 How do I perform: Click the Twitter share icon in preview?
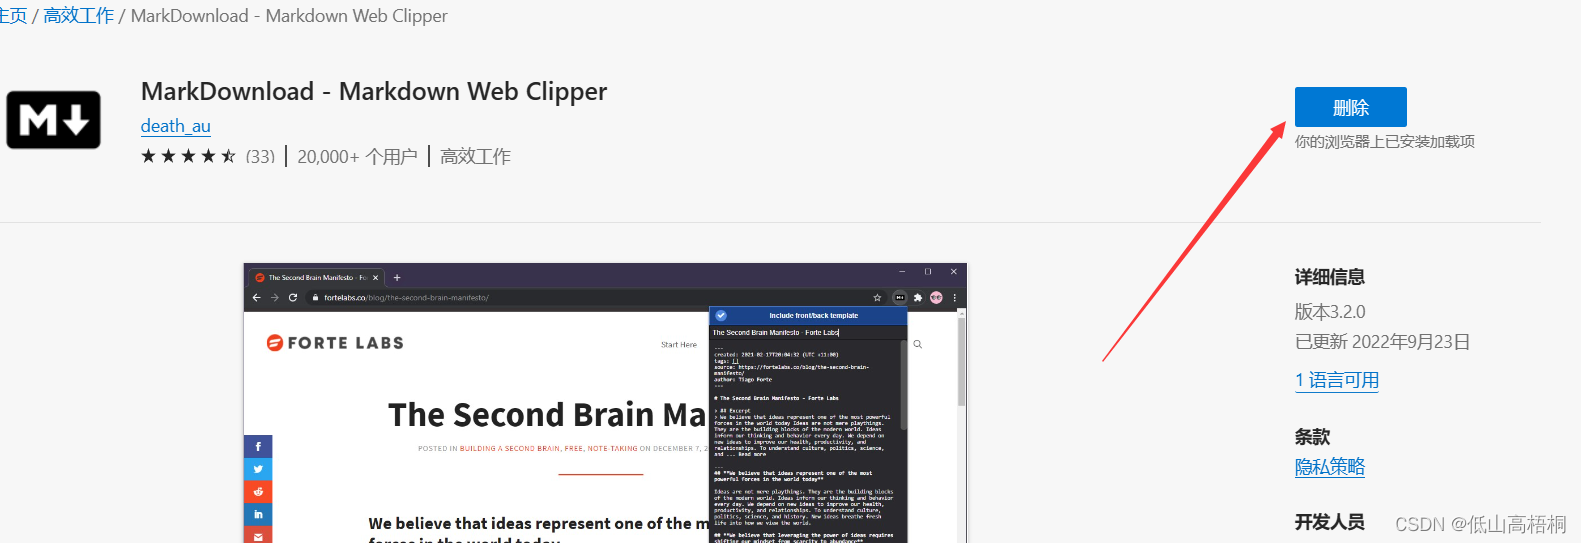(x=258, y=469)
